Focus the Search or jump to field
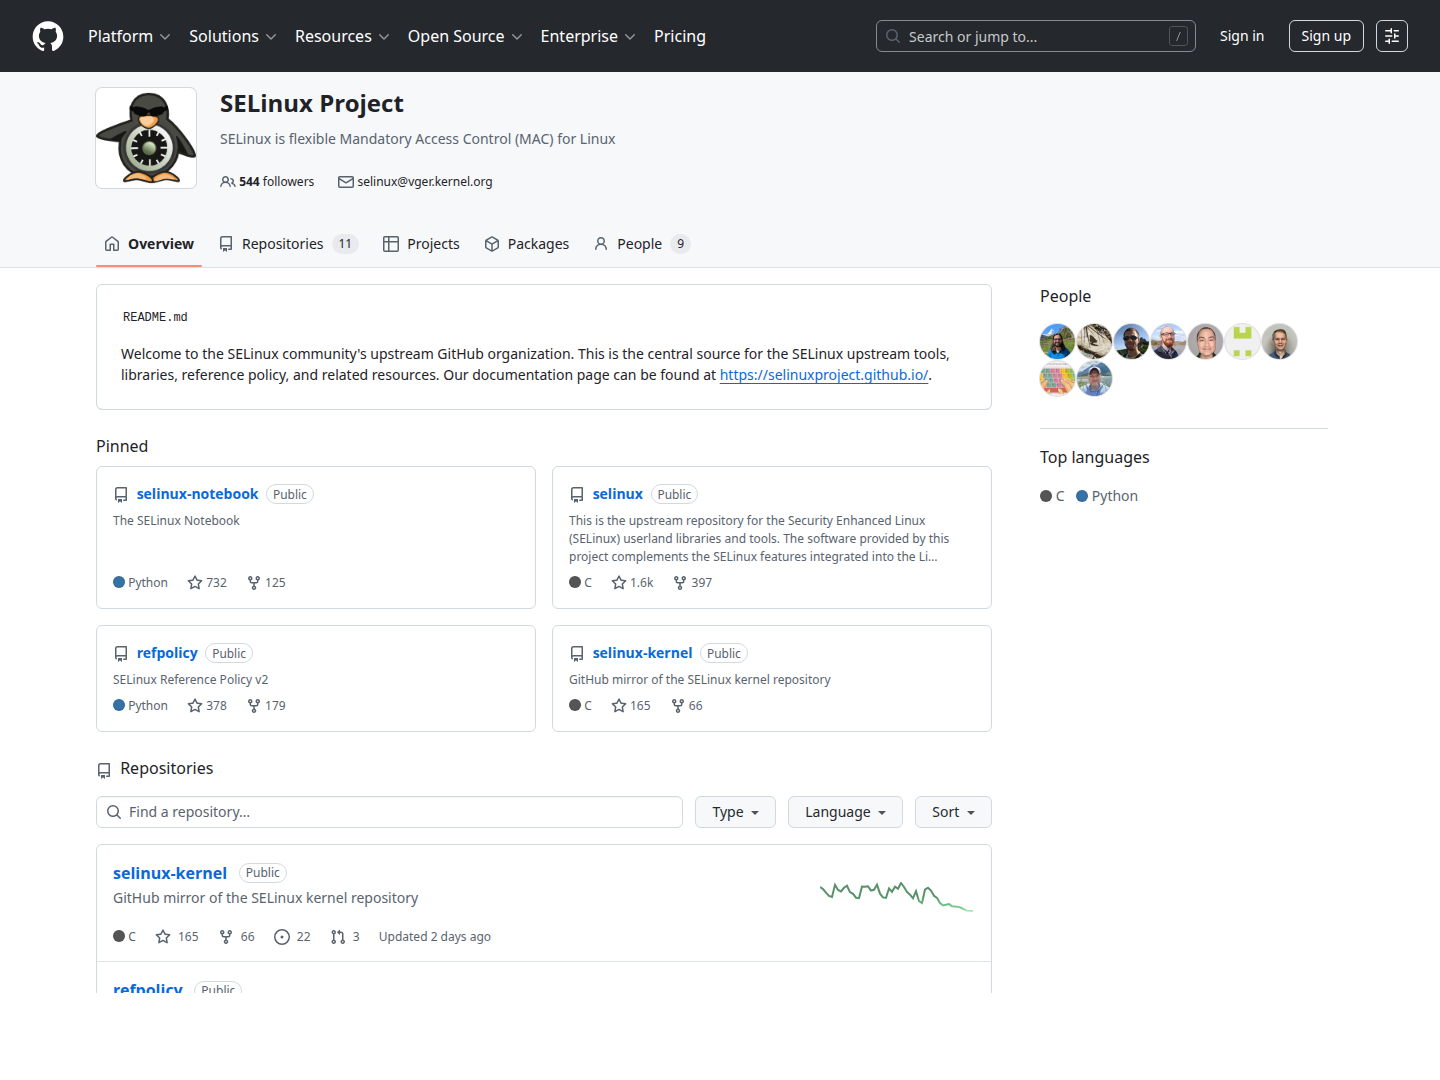Viewport: 1440px width, 1080px height. [1036, 36]
